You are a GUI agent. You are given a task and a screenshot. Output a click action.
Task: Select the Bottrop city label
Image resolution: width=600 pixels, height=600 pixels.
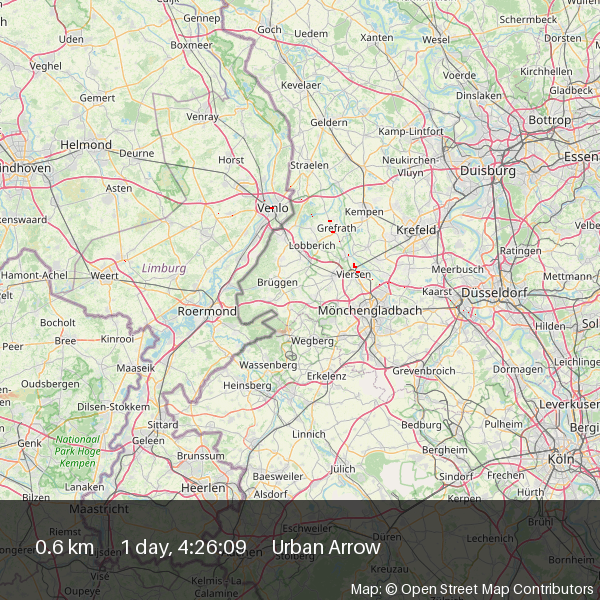[x=549, y=120]
